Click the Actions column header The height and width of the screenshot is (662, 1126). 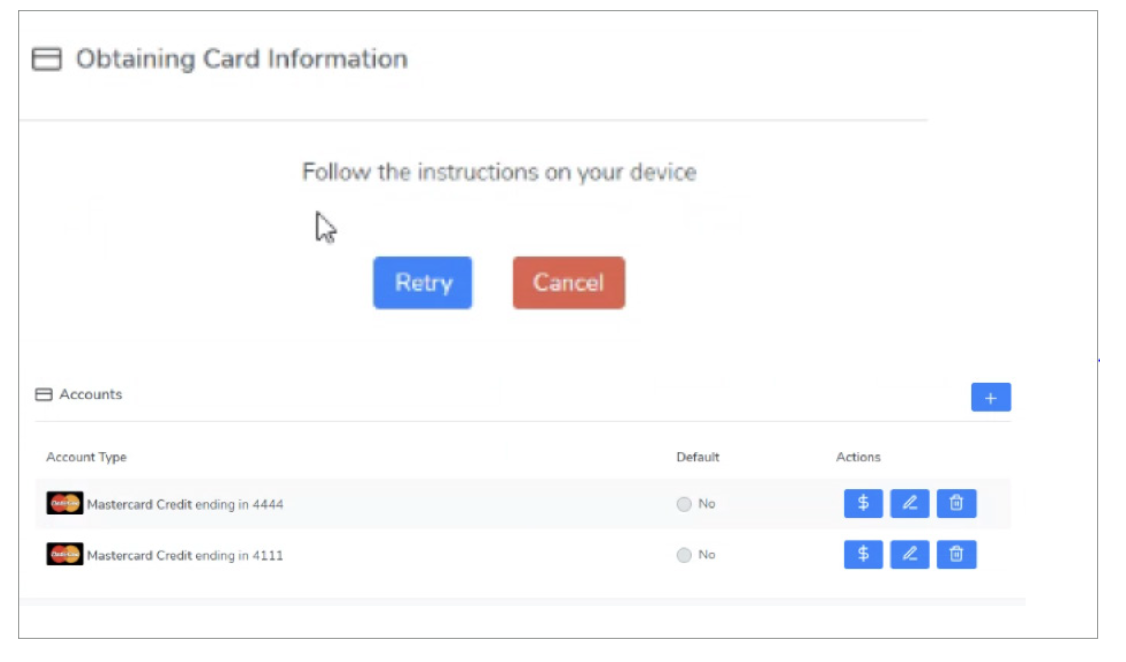tap(858, 457)
